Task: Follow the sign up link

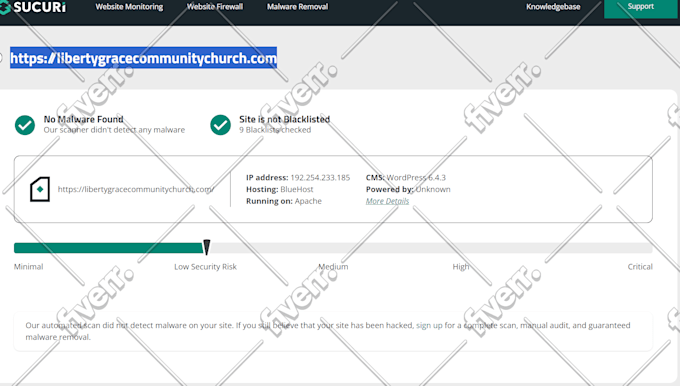Action: coord(429,325)
